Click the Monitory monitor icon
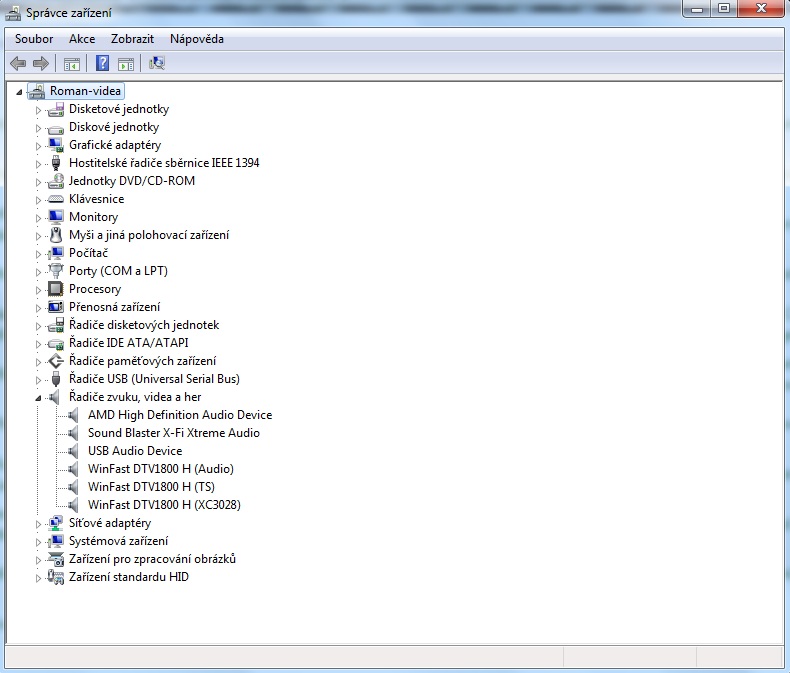Screen dimensions: 790x673 (x=56, y=217)
